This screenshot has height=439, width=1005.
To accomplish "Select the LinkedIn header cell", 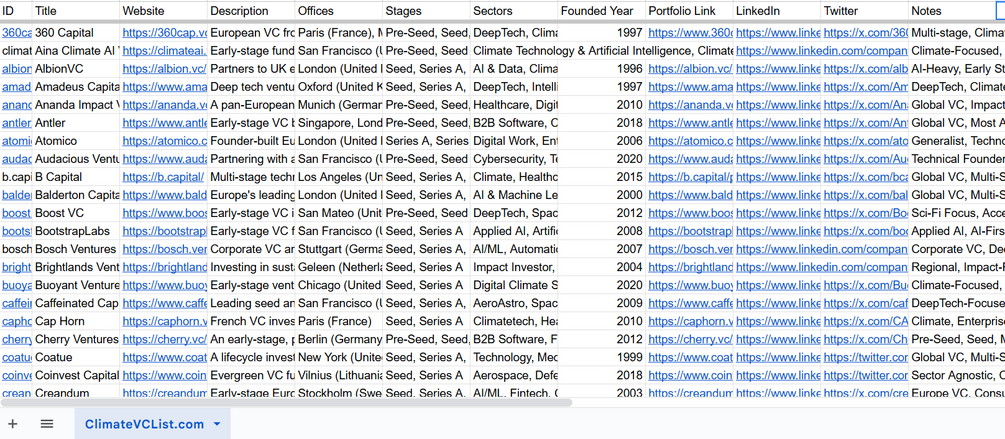I will 777,11.
